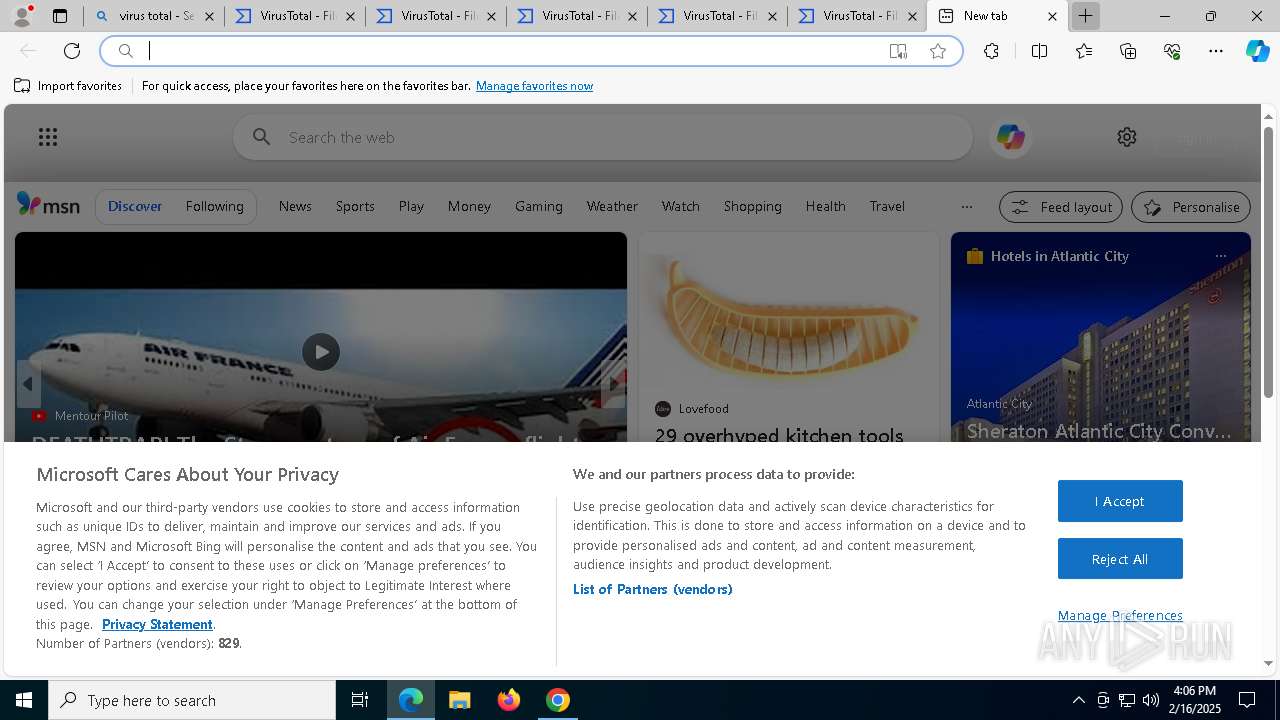
Task: Open the Travel category
Action: tap(887, 206)
